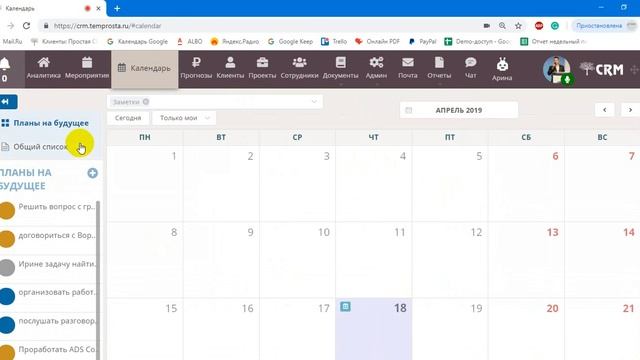Add new future plan with plus icon
The height and width of the screenshot is (360, 640).
[93, 173]
